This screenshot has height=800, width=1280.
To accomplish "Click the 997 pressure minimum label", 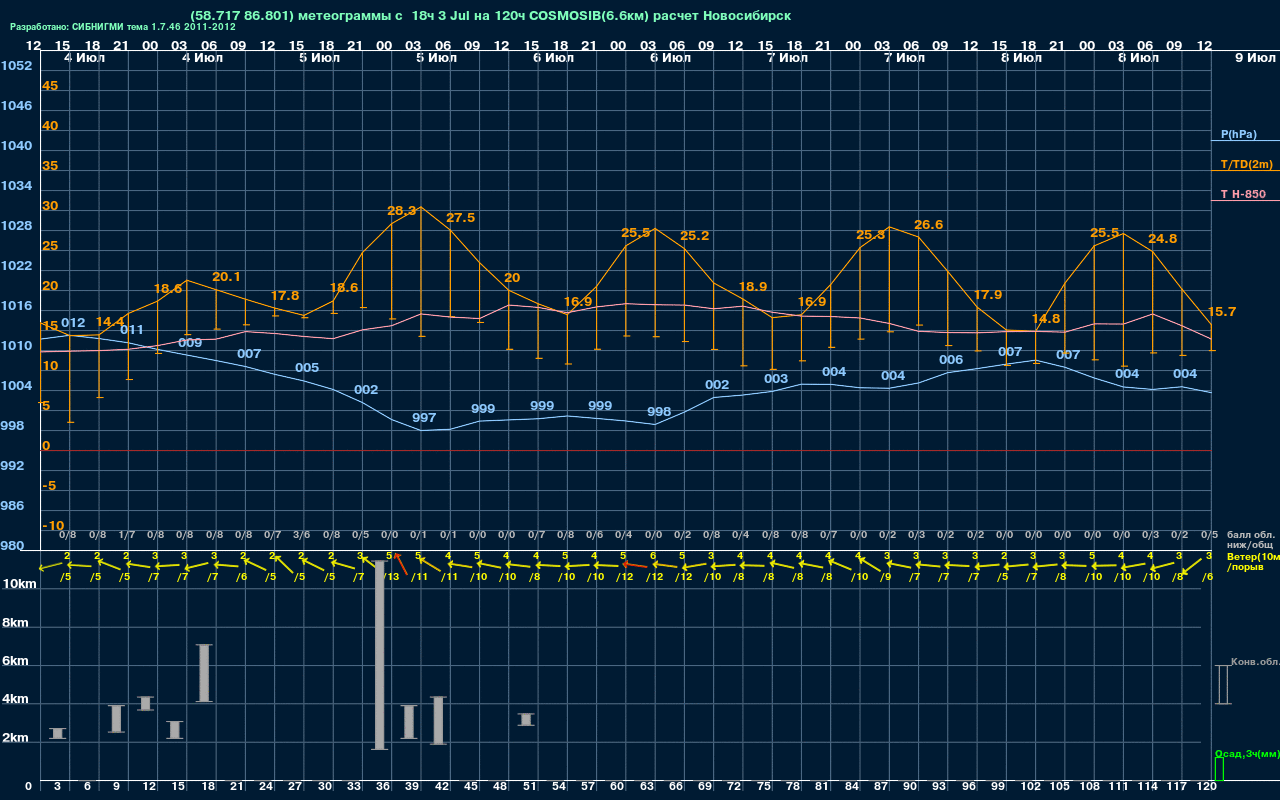I will [424, 418].
